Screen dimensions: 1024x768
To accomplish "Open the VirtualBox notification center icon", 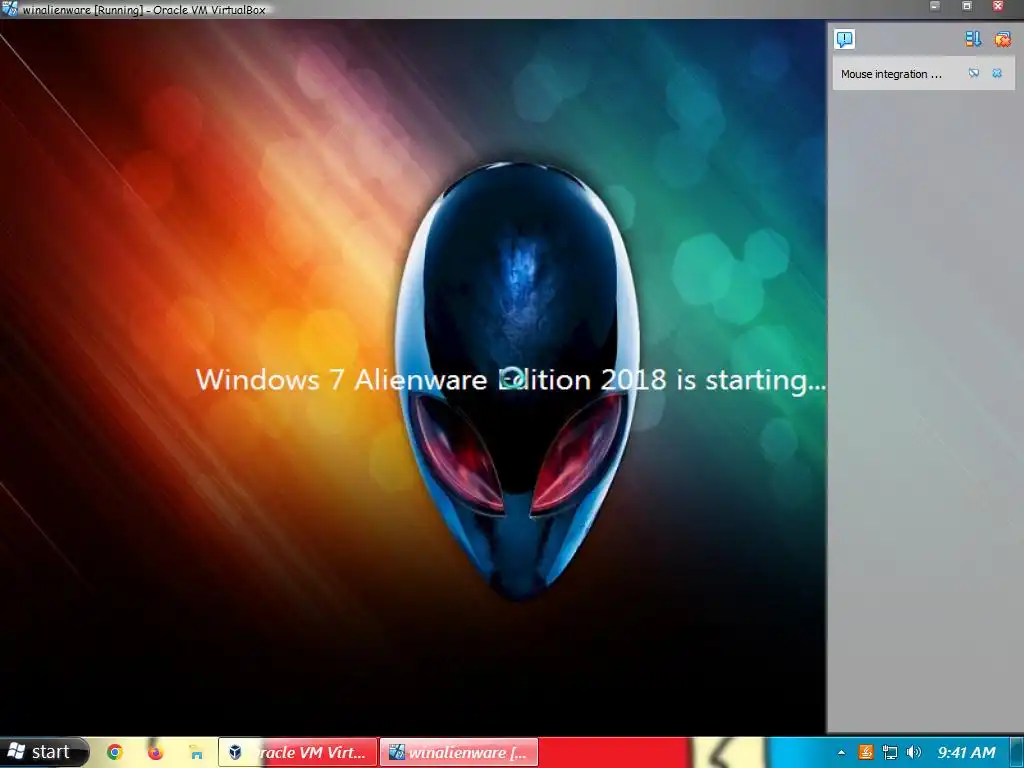I will [844, 39].
